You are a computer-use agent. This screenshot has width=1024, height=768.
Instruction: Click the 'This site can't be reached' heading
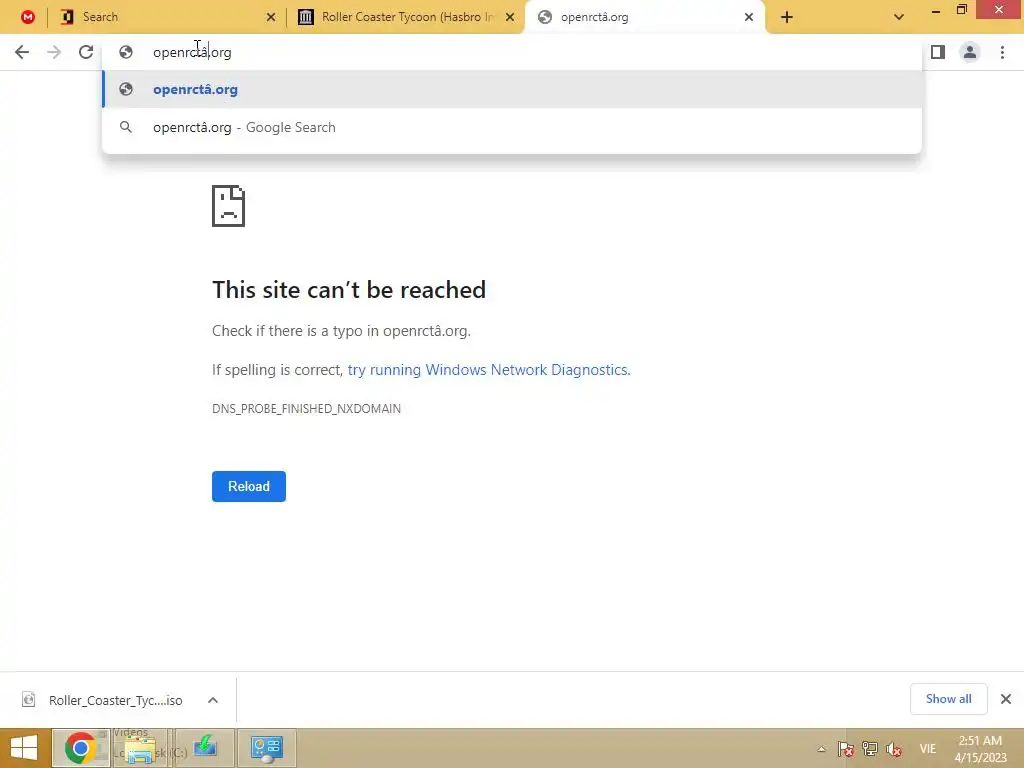coord(349,290)
